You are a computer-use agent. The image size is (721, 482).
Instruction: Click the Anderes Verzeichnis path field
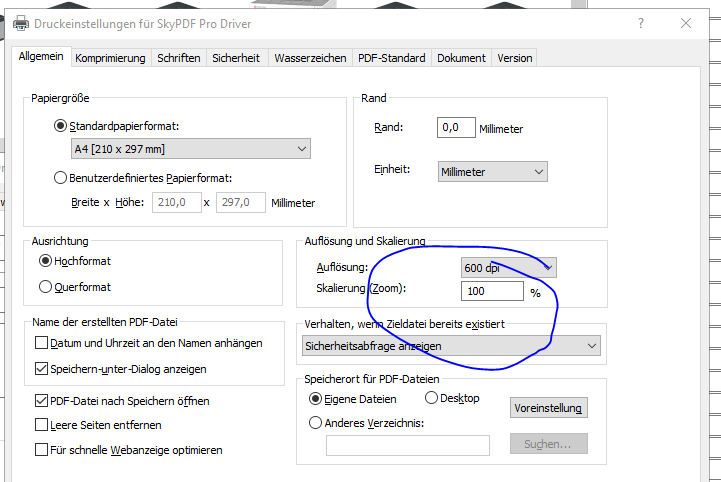tap(408, 445)
